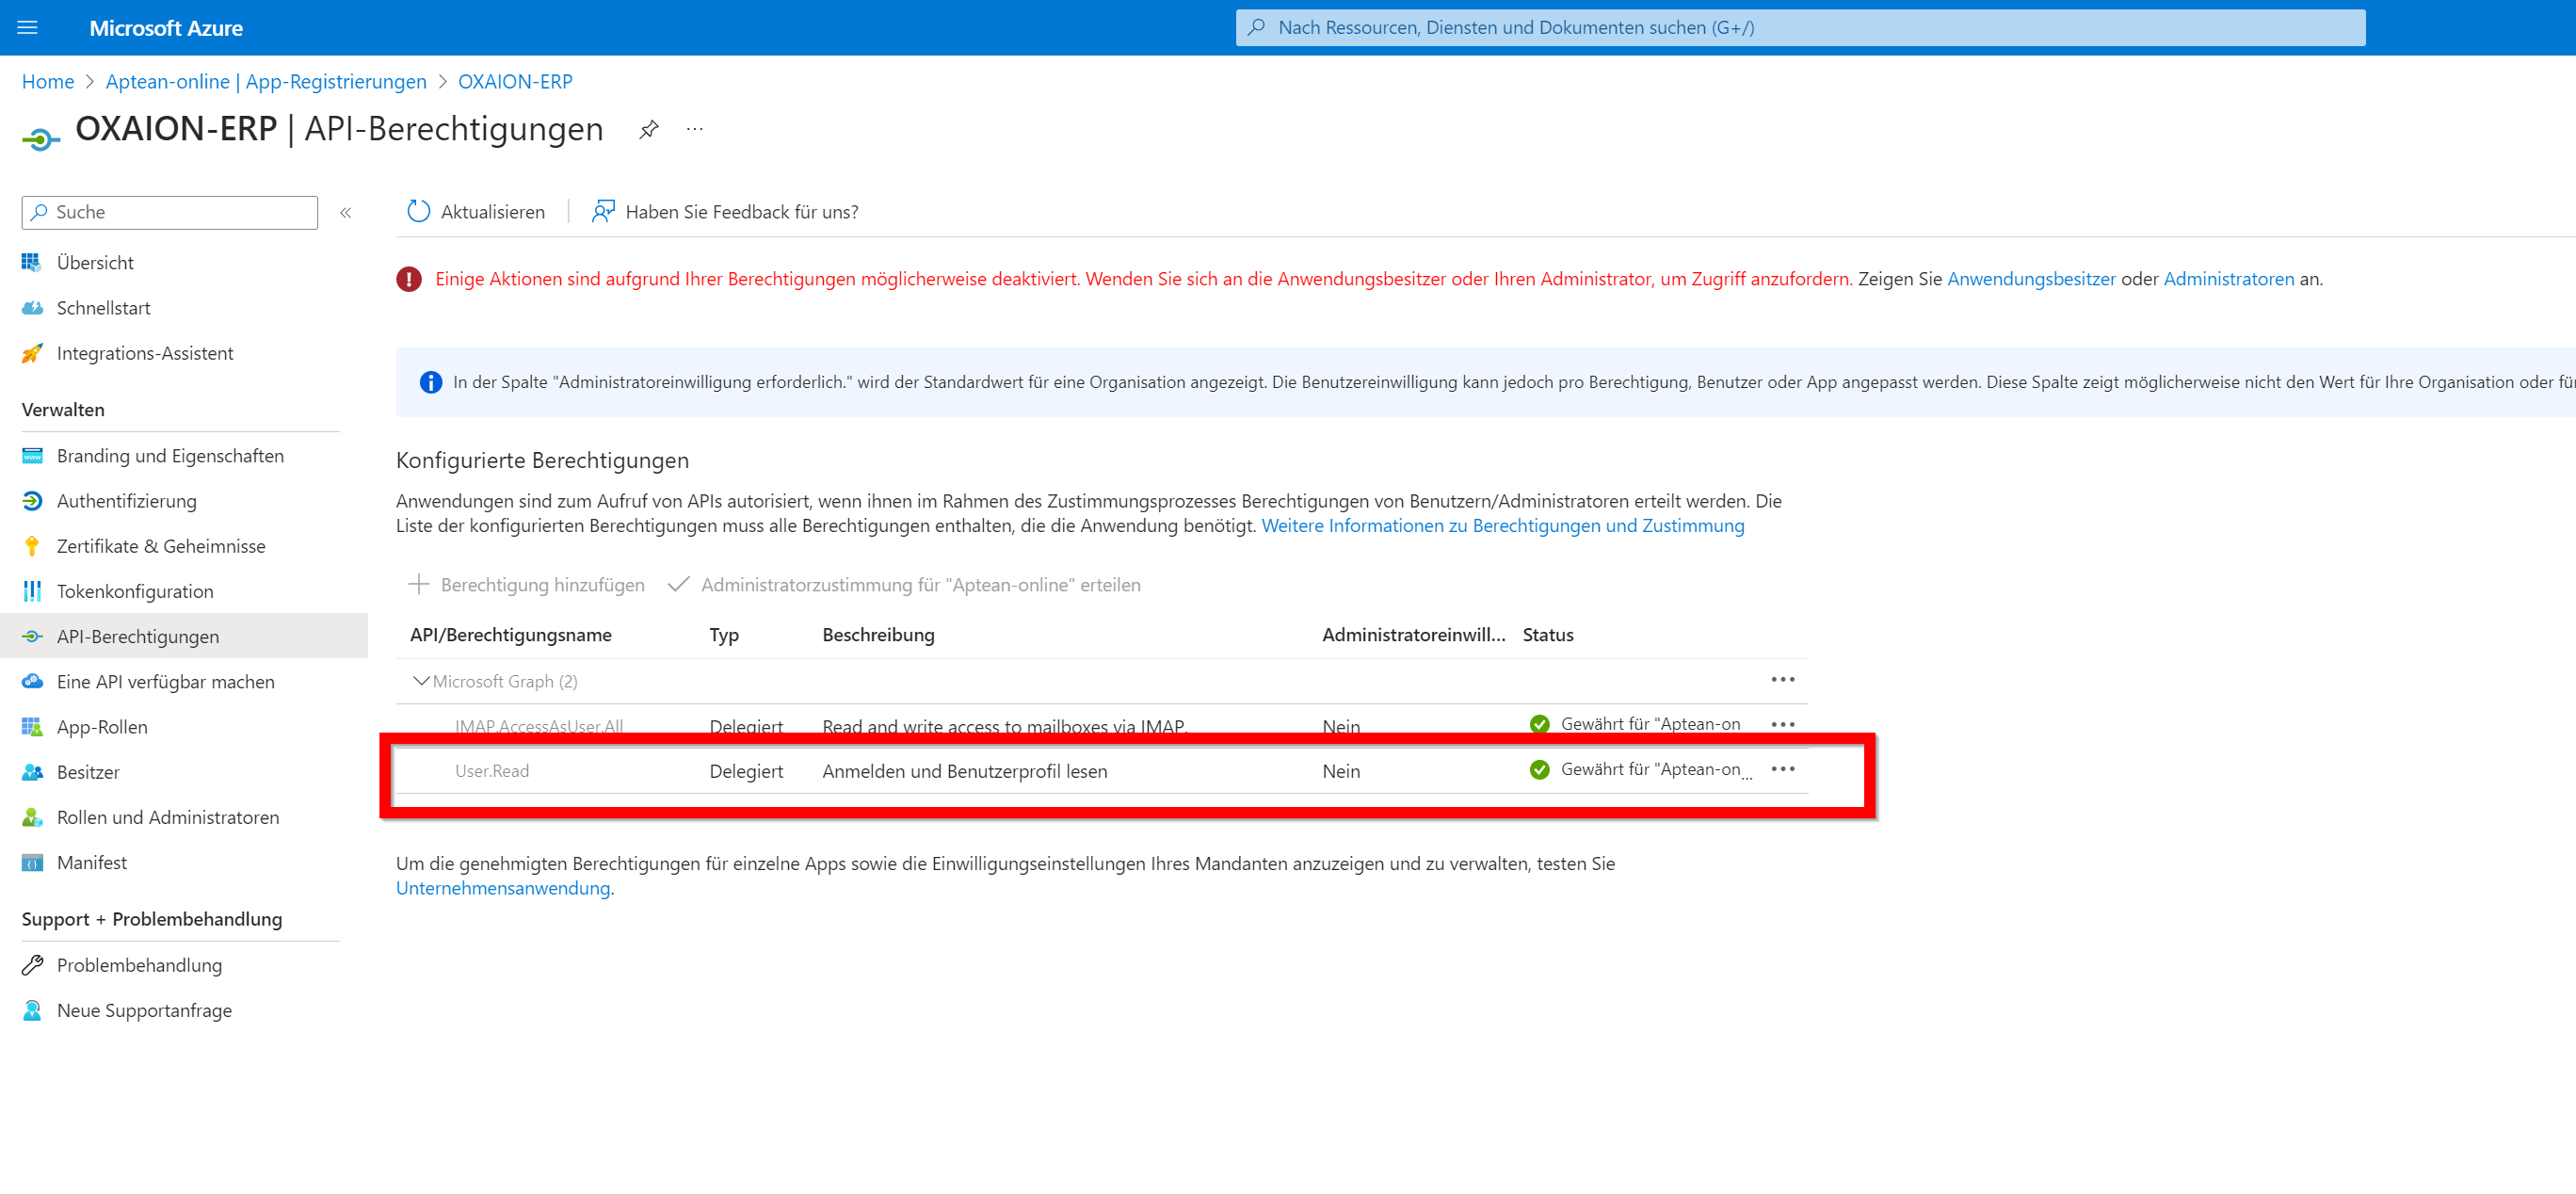This screenshot has width=2576, height=1194.
Task: Click the Integrations-Assistent rocket icon
Action: click(x=32, y=353)
